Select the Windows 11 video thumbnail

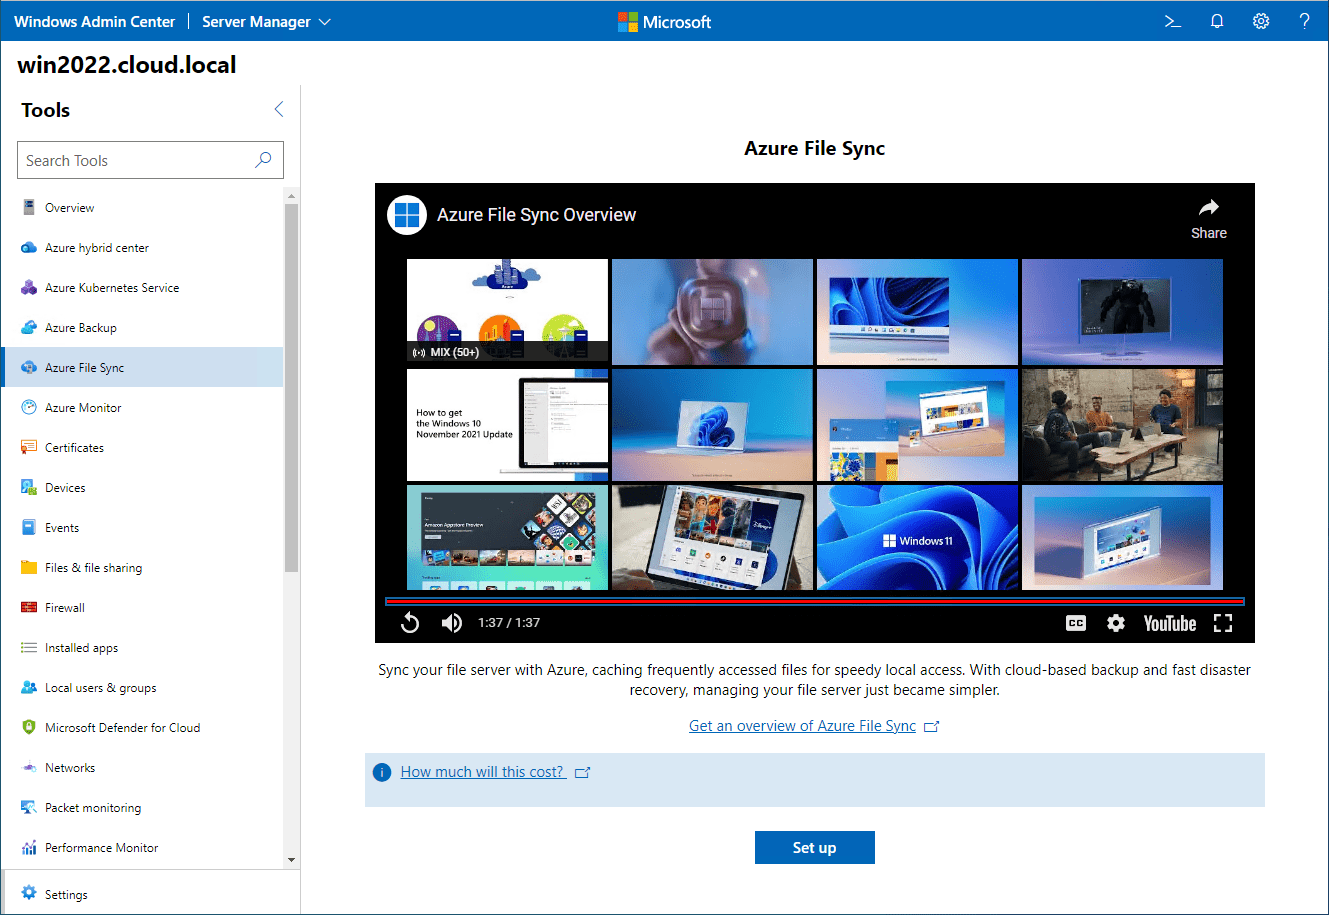coord(917,537)
